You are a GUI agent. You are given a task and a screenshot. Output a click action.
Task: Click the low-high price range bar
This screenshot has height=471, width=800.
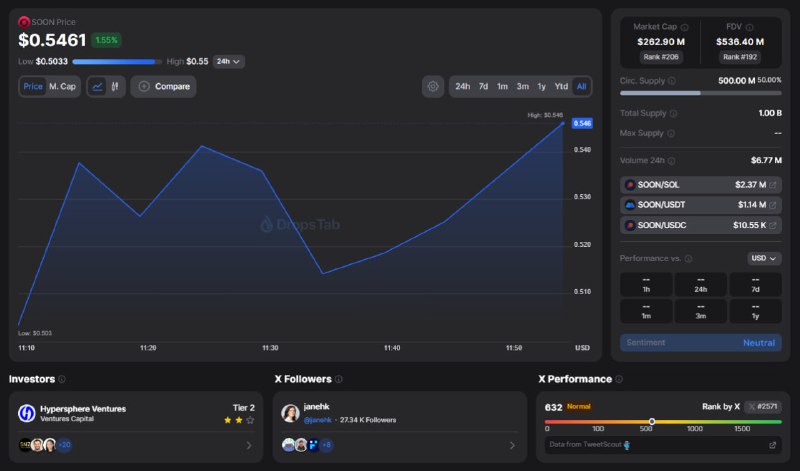[117, 62]
